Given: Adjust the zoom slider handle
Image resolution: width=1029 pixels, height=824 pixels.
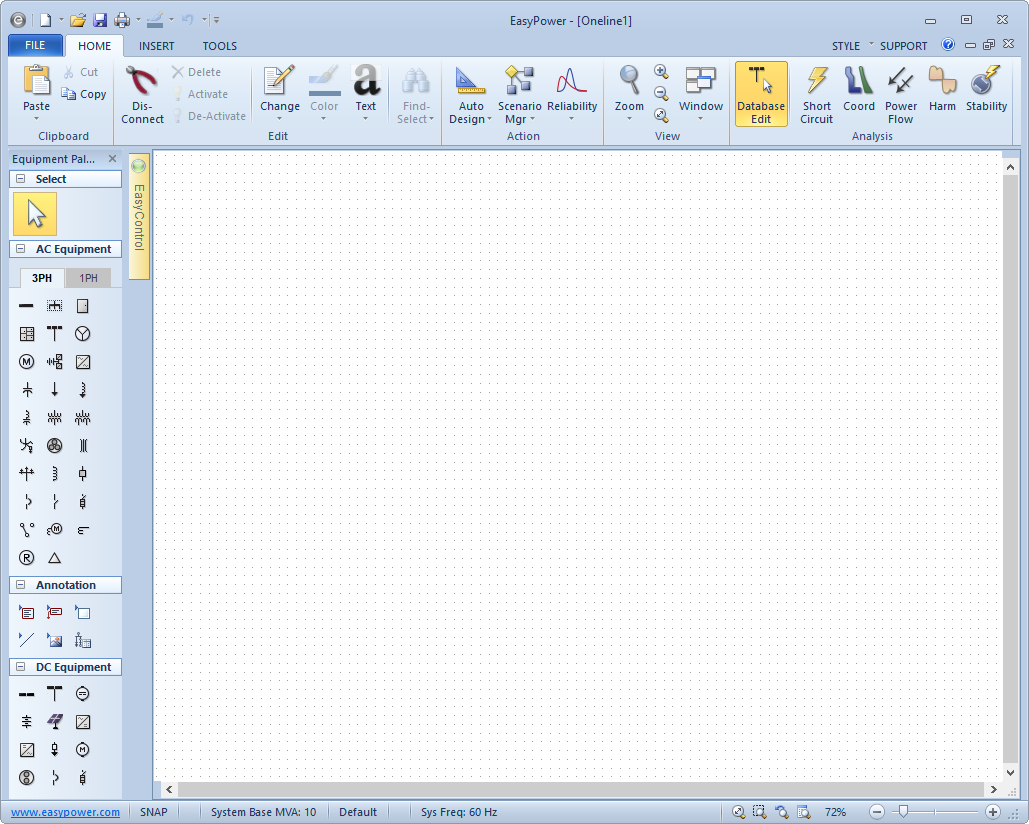Looking at the screenshot, I should click(902, 812).
